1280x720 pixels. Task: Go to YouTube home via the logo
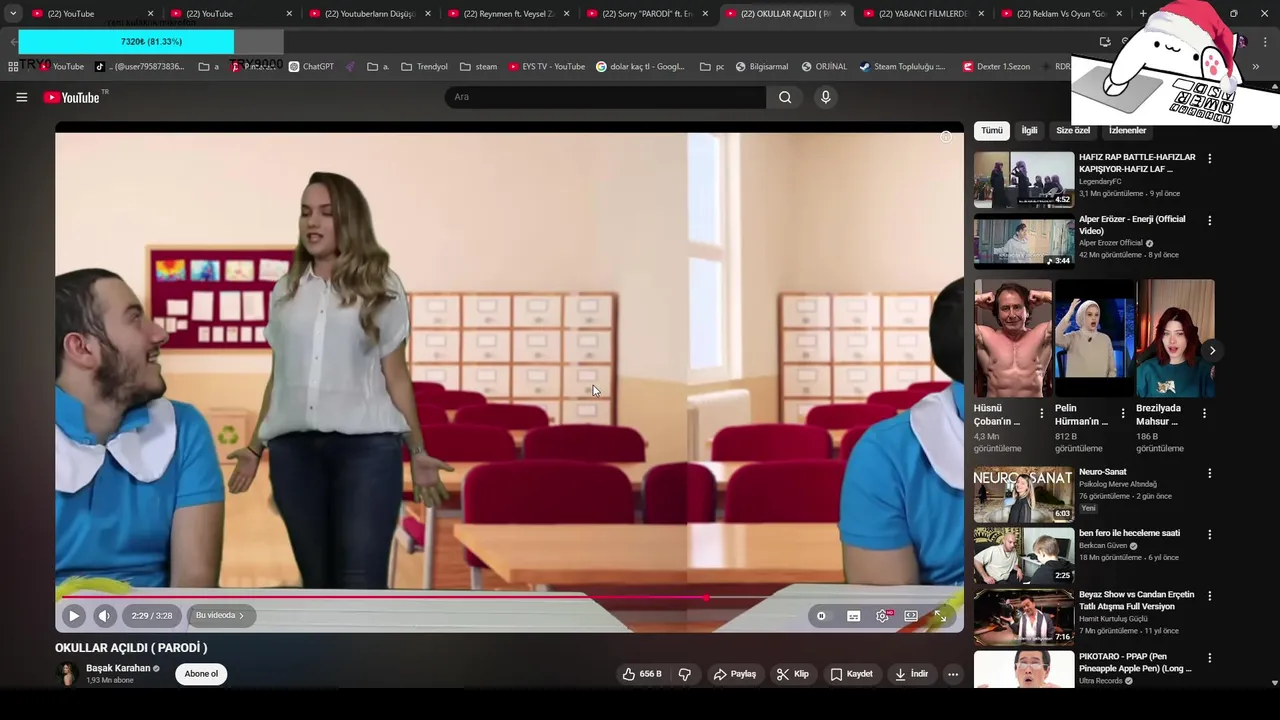point(72,97)
